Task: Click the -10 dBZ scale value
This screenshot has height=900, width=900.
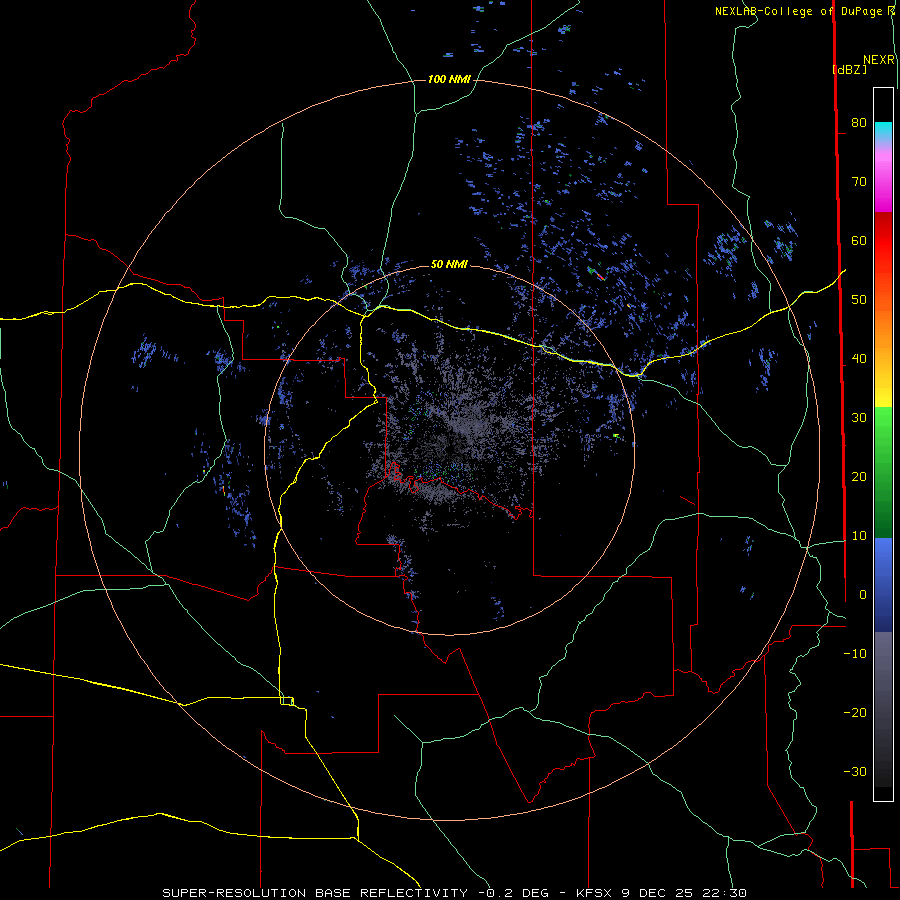Action: coord(855,654)
